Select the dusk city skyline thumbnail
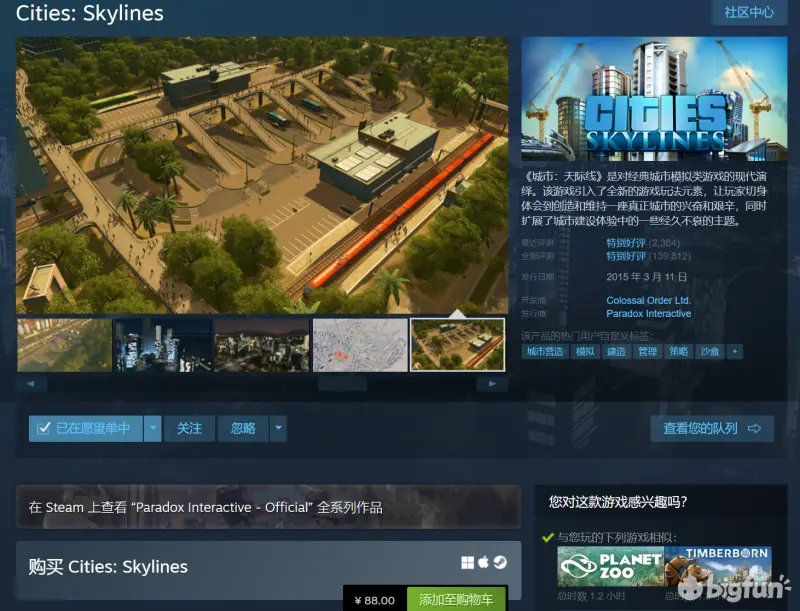Screen dimensions: 800x611 pyautogui.click(x=261, y=345)
